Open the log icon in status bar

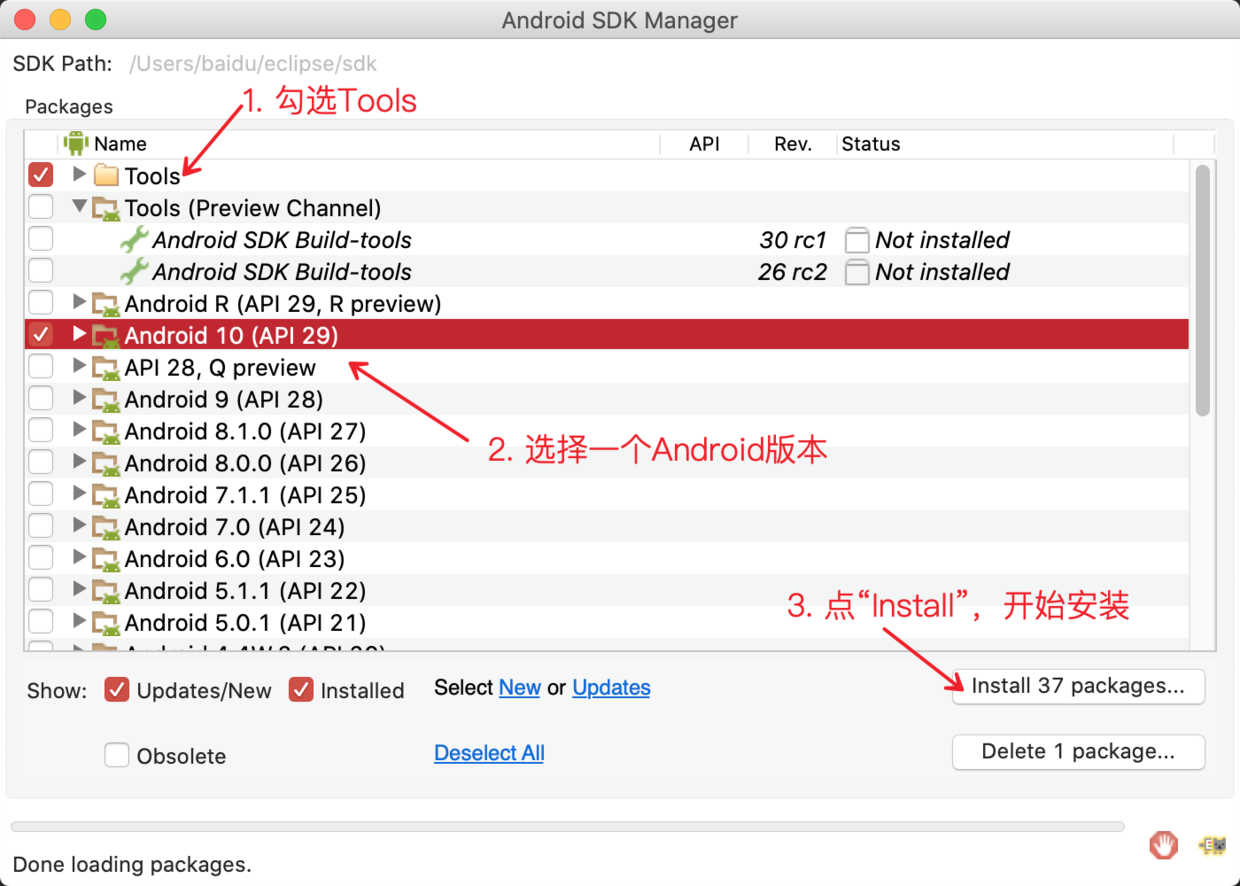tap(1212, 845)
